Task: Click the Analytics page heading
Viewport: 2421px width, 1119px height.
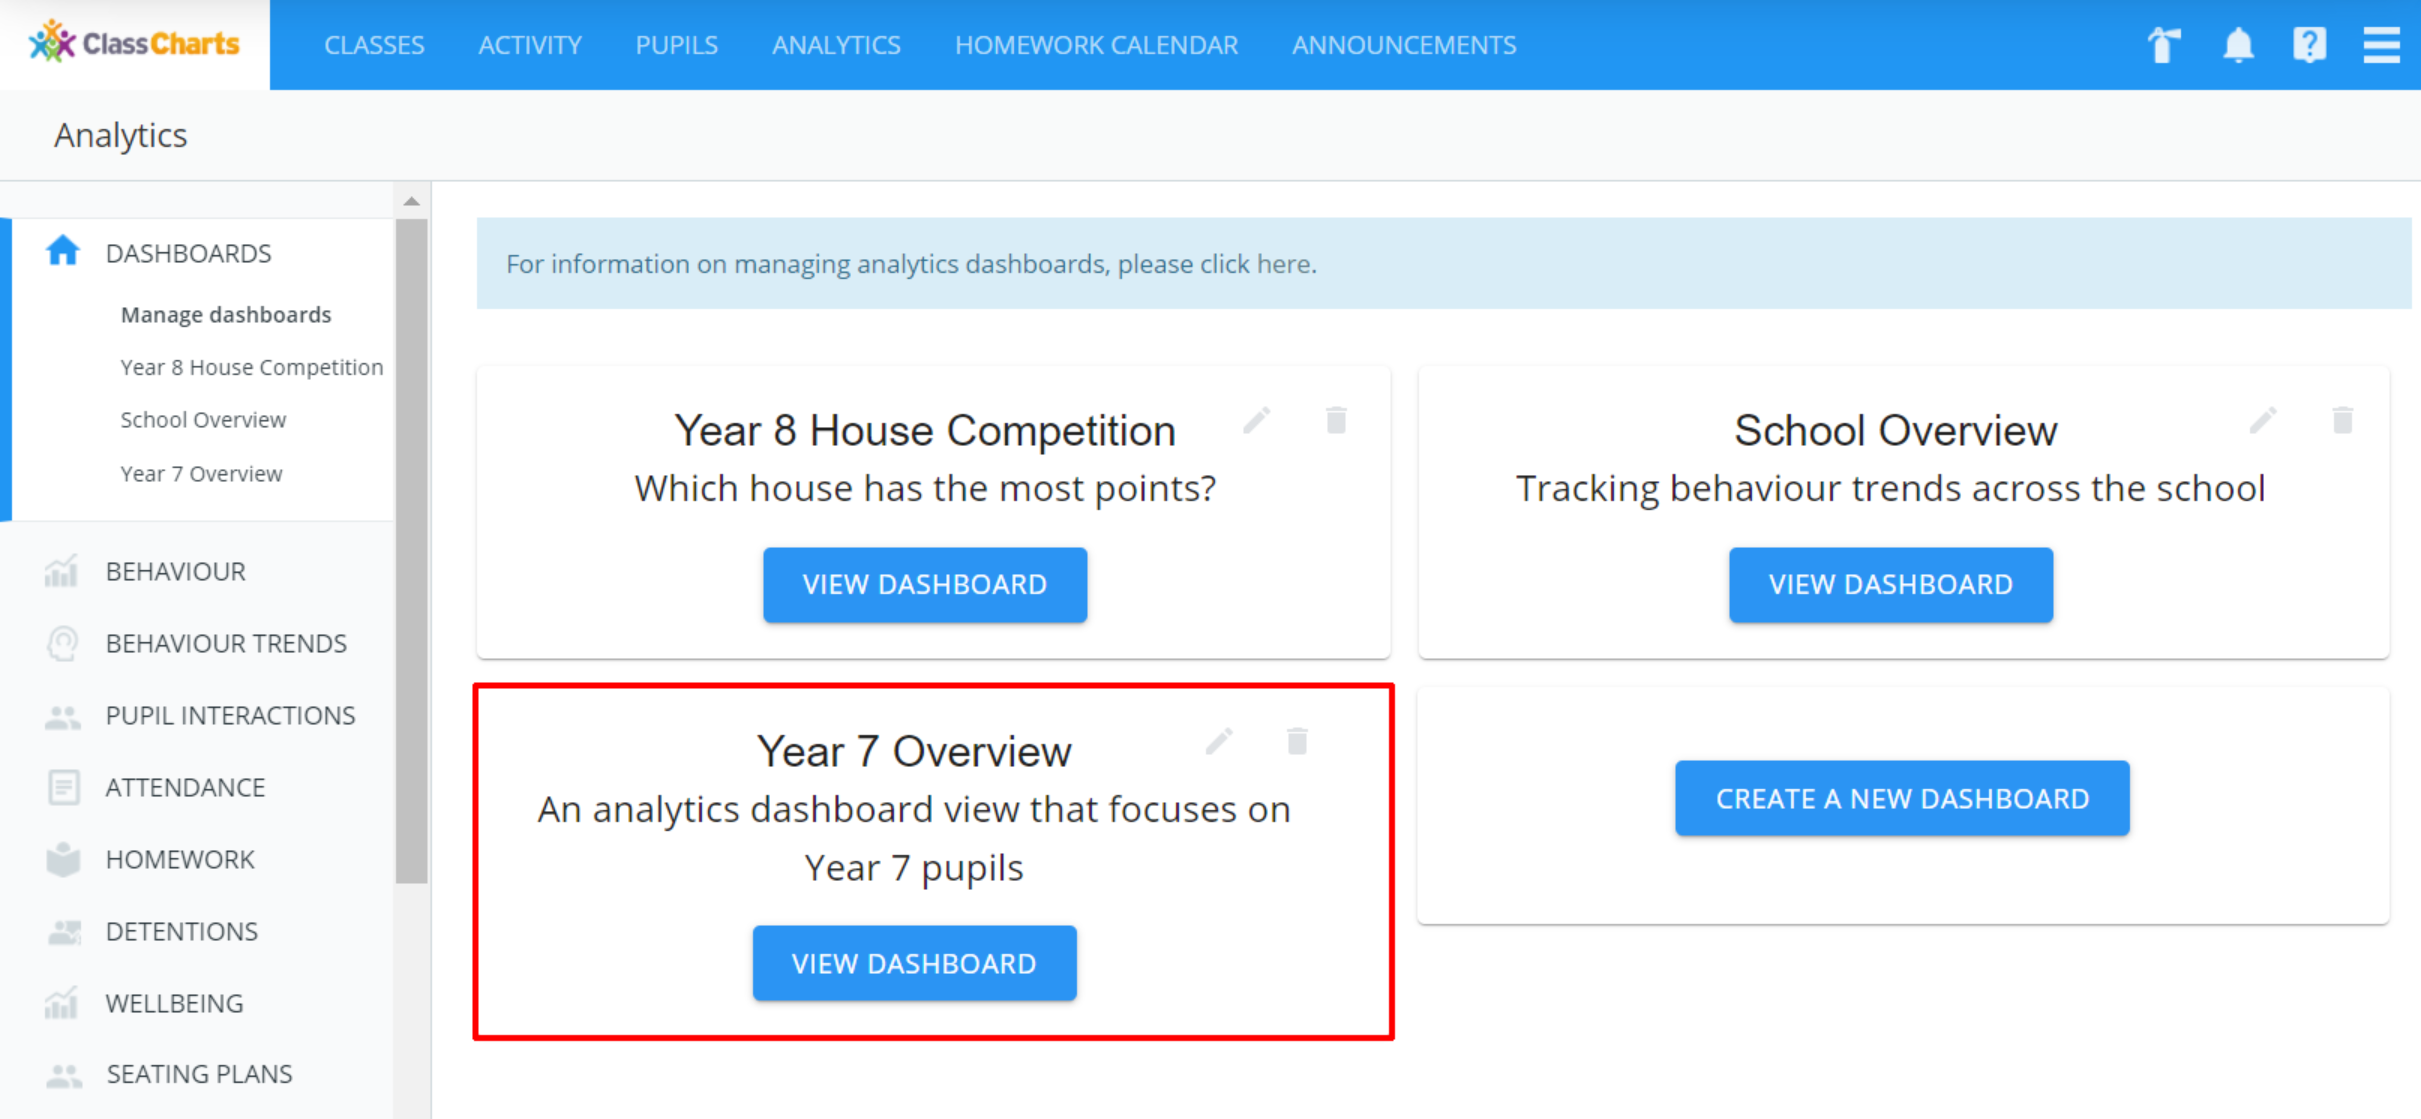Action: [120, 135]
